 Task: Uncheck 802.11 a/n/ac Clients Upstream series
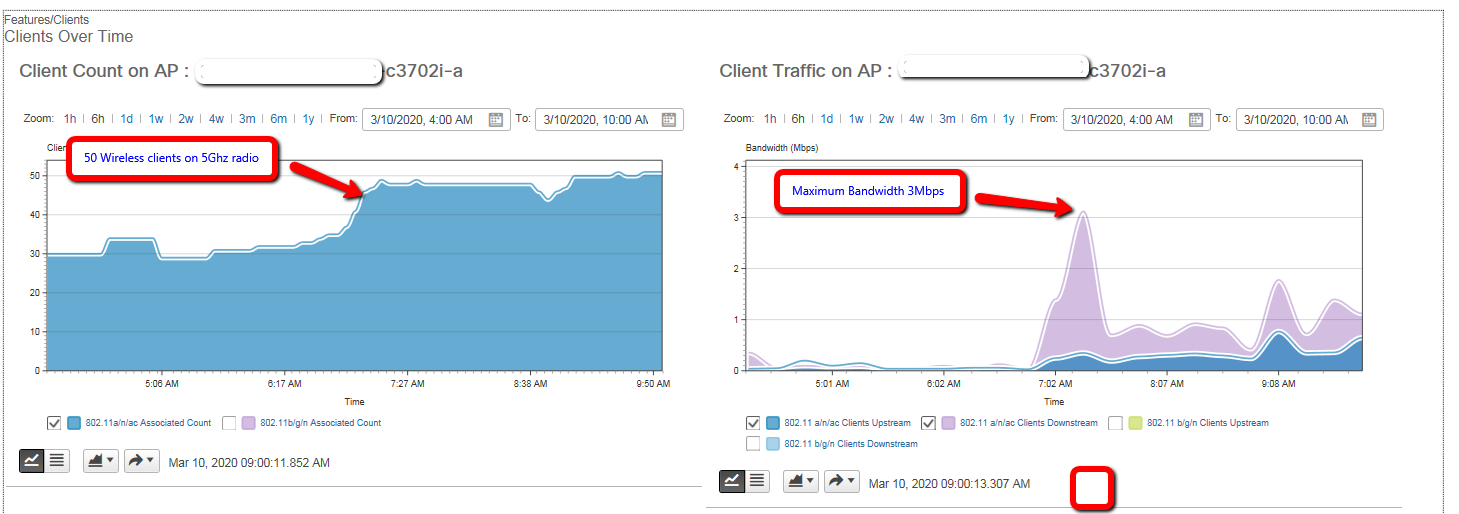tap(753, 423)
